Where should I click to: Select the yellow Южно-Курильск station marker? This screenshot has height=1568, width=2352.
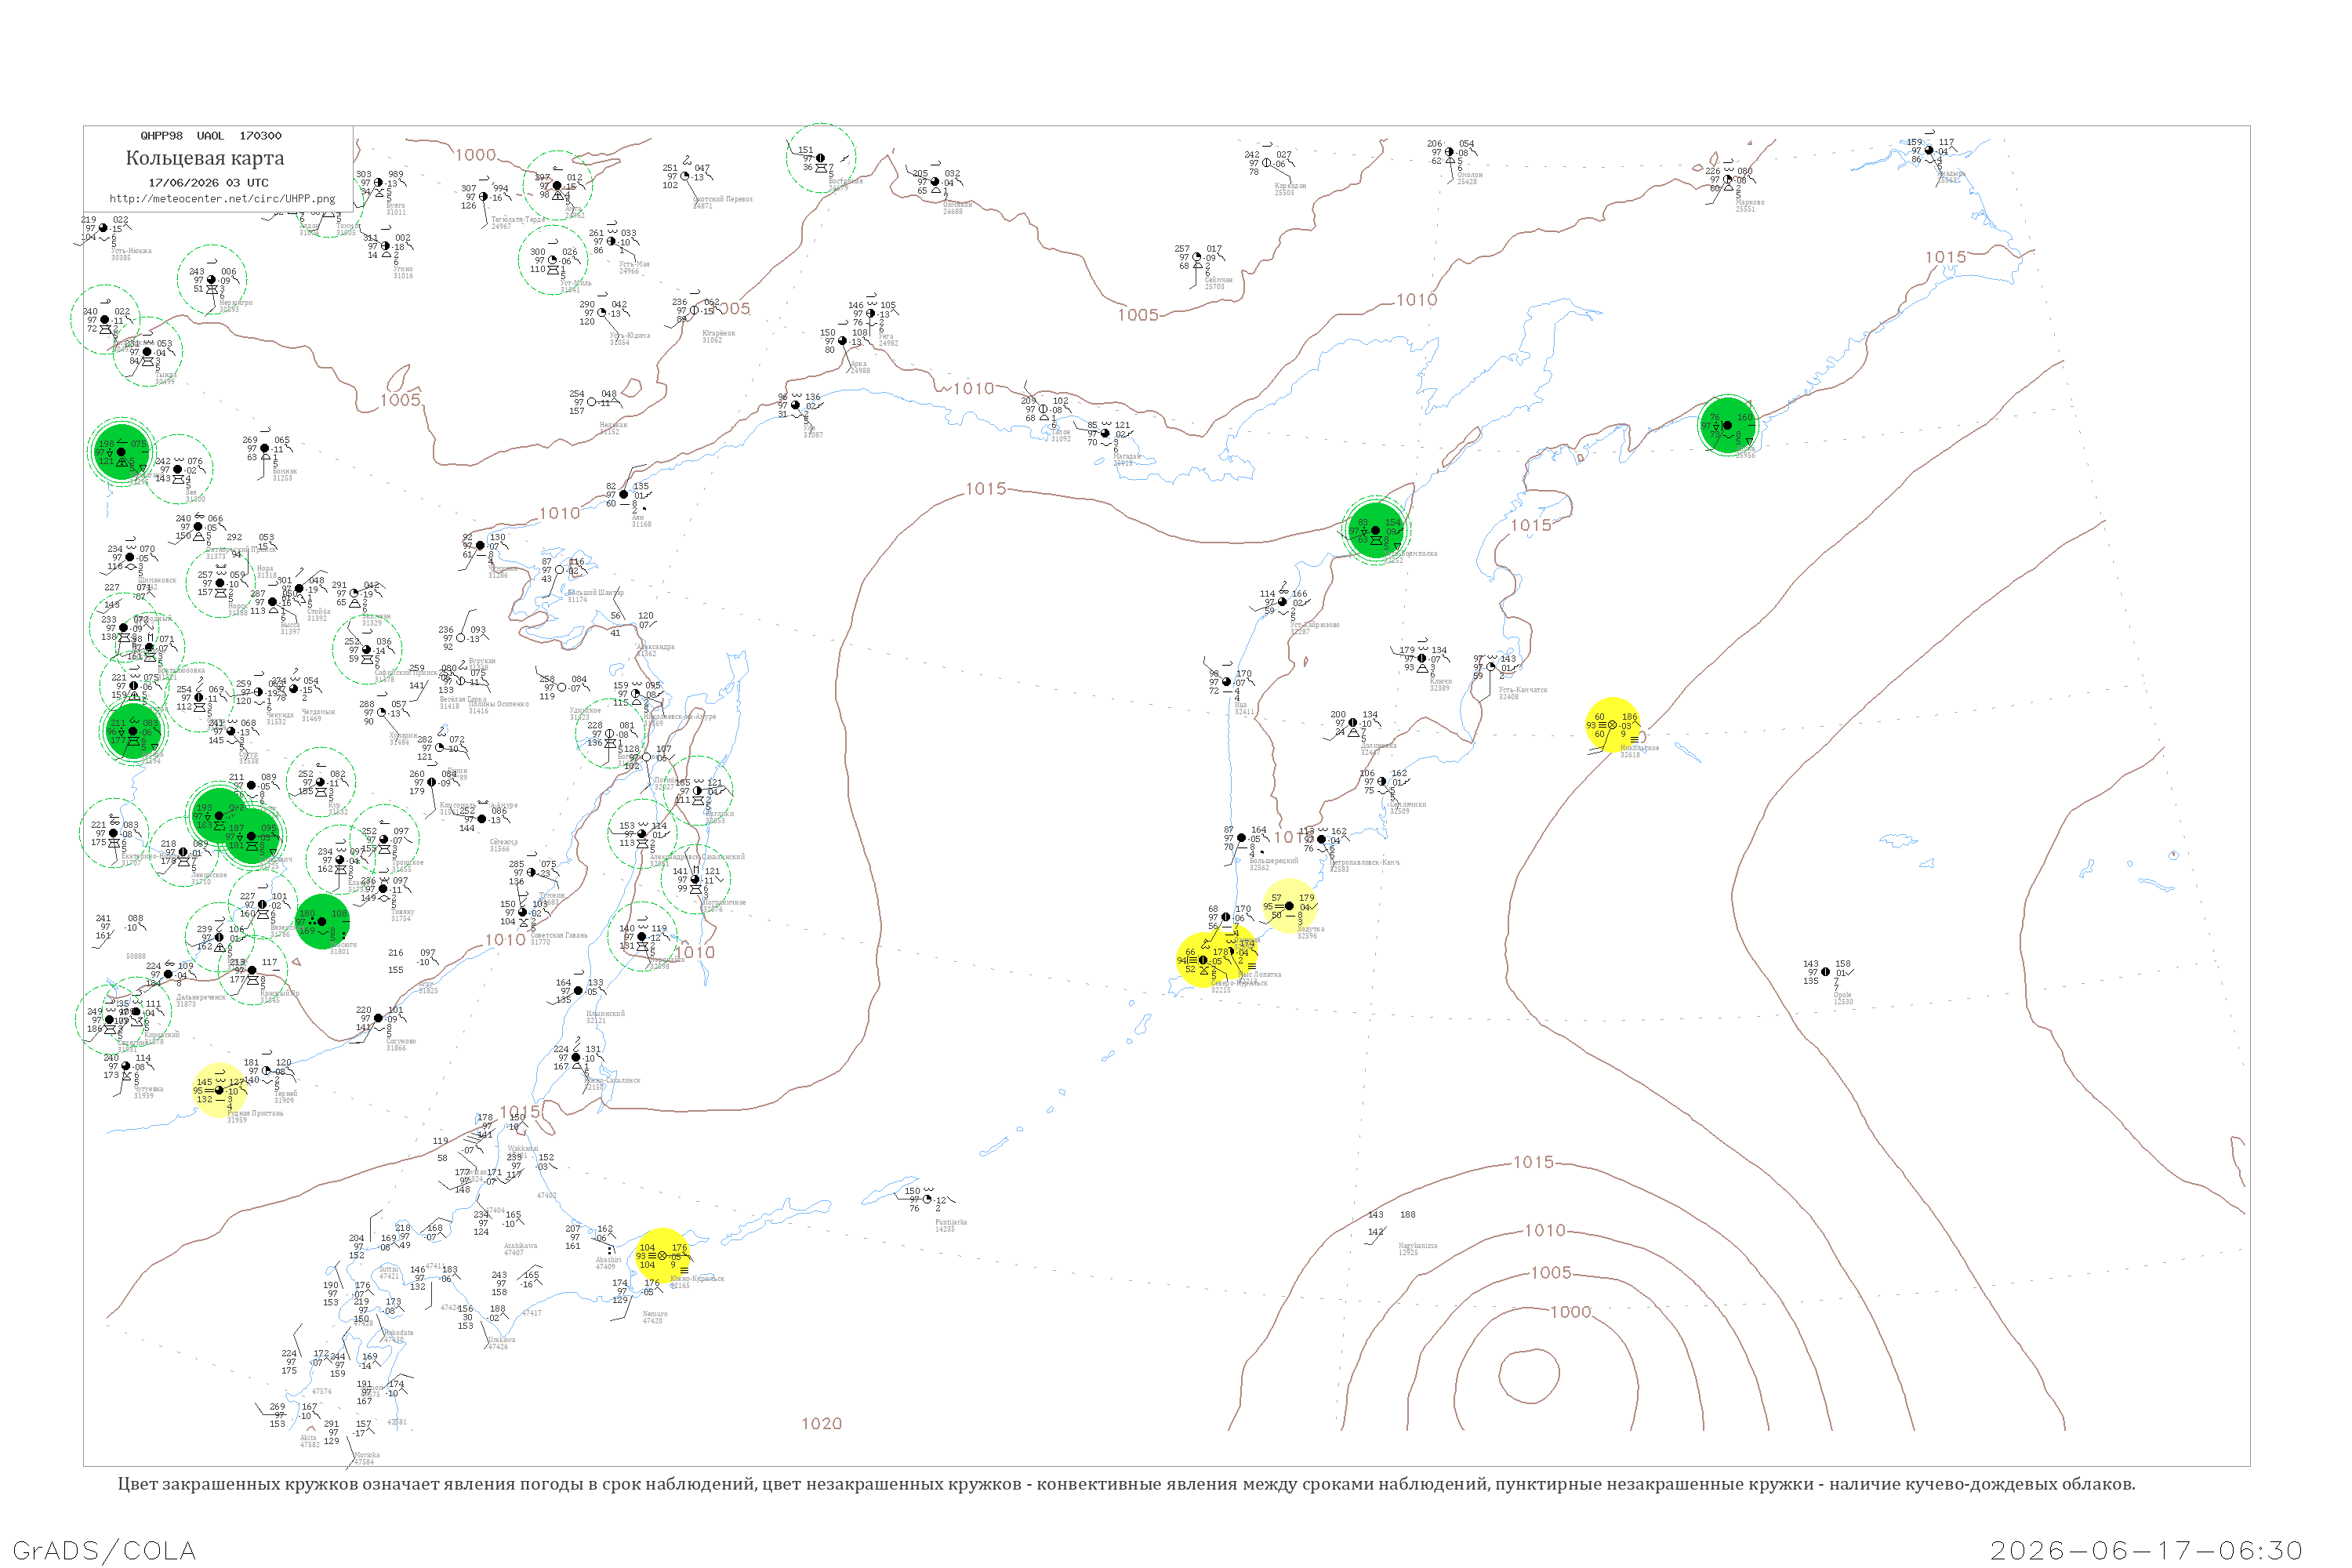click(x=661, y=1255)
